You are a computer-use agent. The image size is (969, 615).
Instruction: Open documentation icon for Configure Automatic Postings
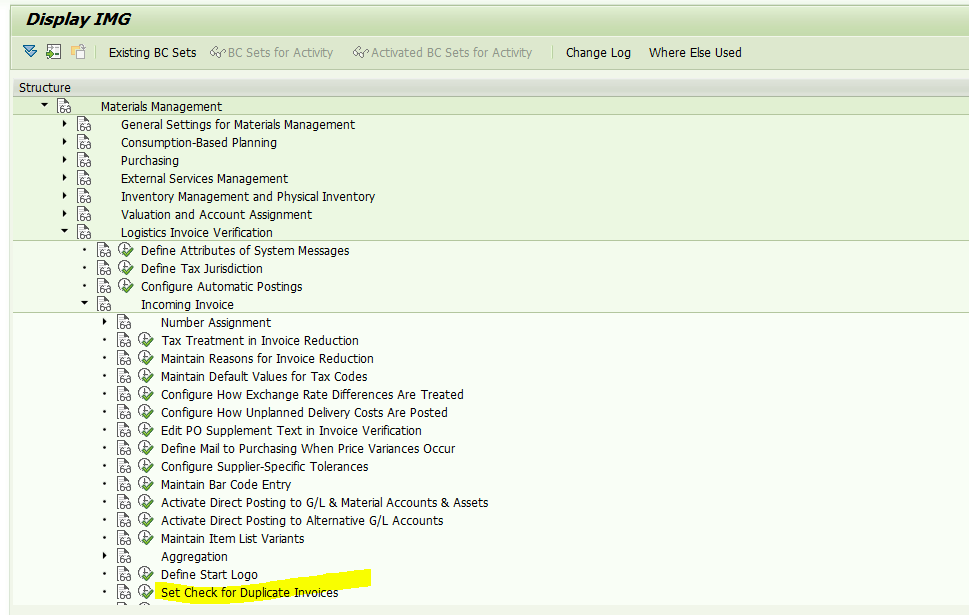(105, 286)
